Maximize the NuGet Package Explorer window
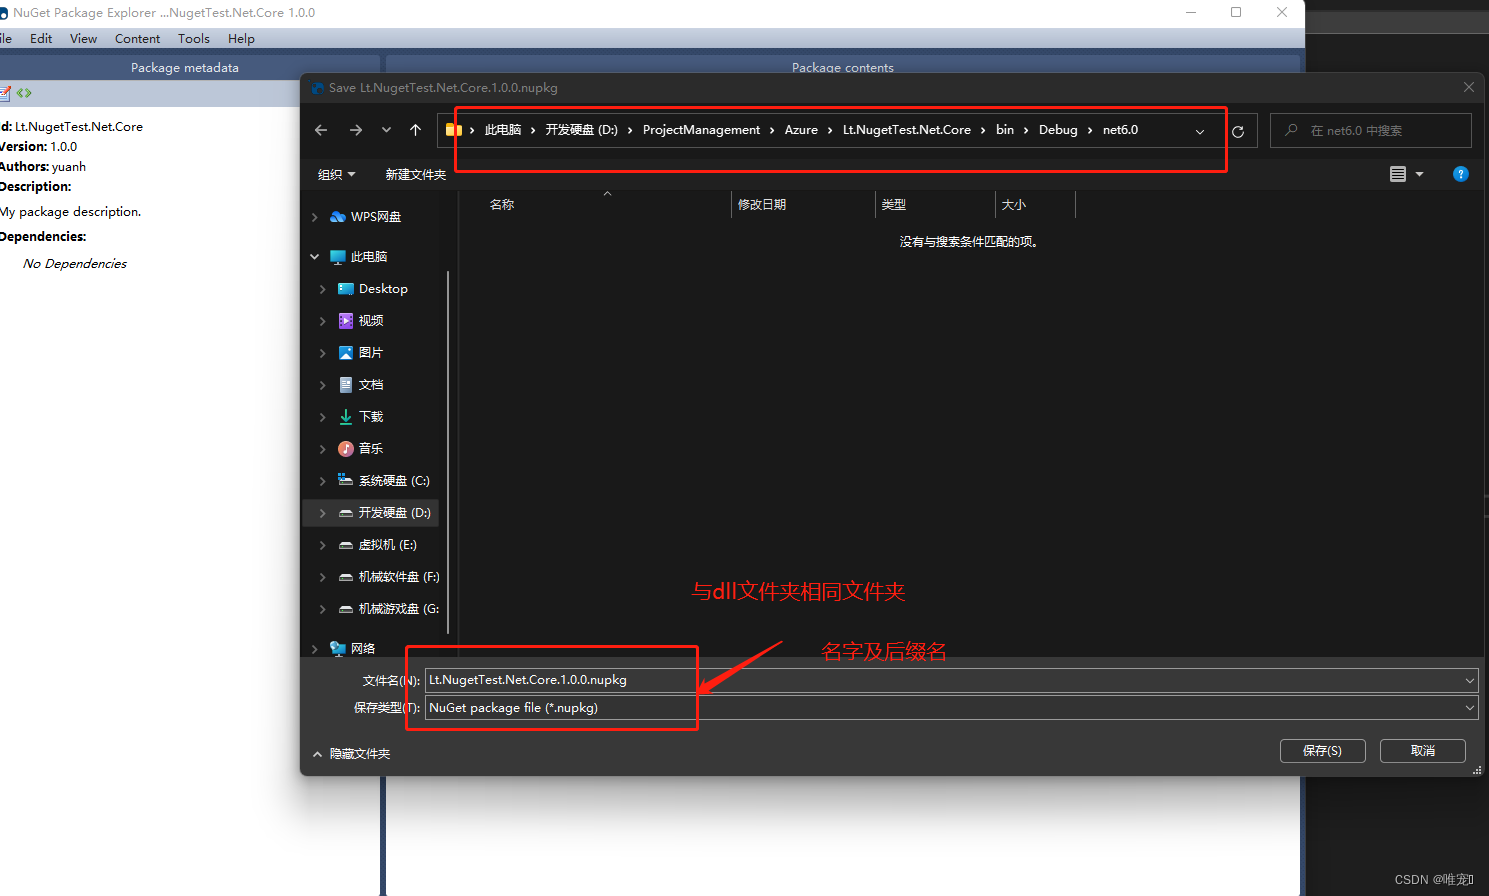 [x=1236, y=12]
